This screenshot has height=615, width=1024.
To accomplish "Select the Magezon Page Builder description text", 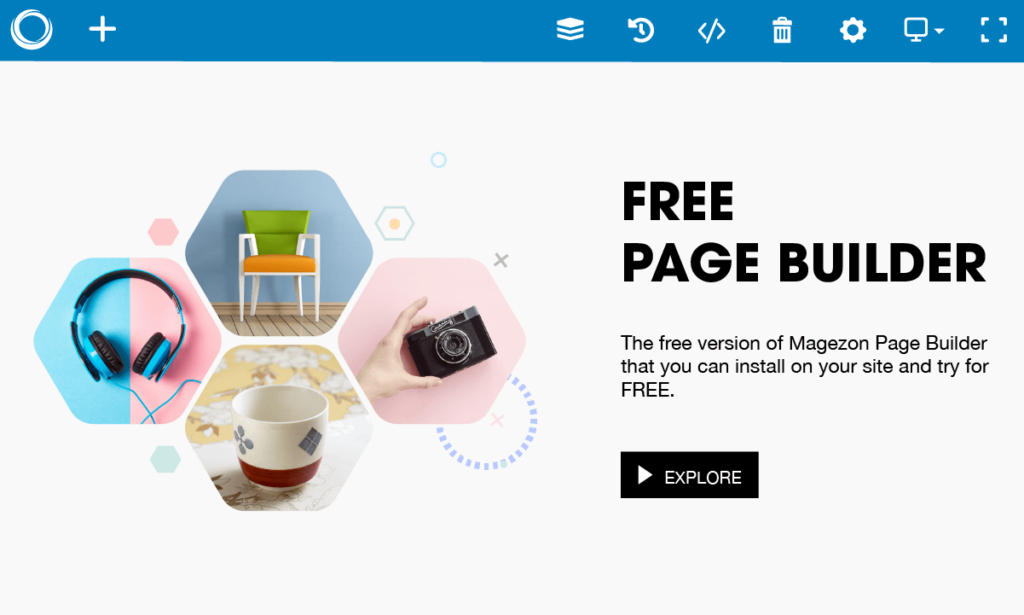I will point(805,366).
